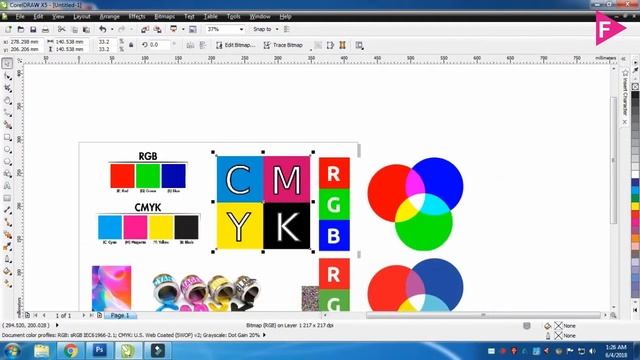
Task: Collapse the docker panel chevron
Action: (x=624, y=59)
